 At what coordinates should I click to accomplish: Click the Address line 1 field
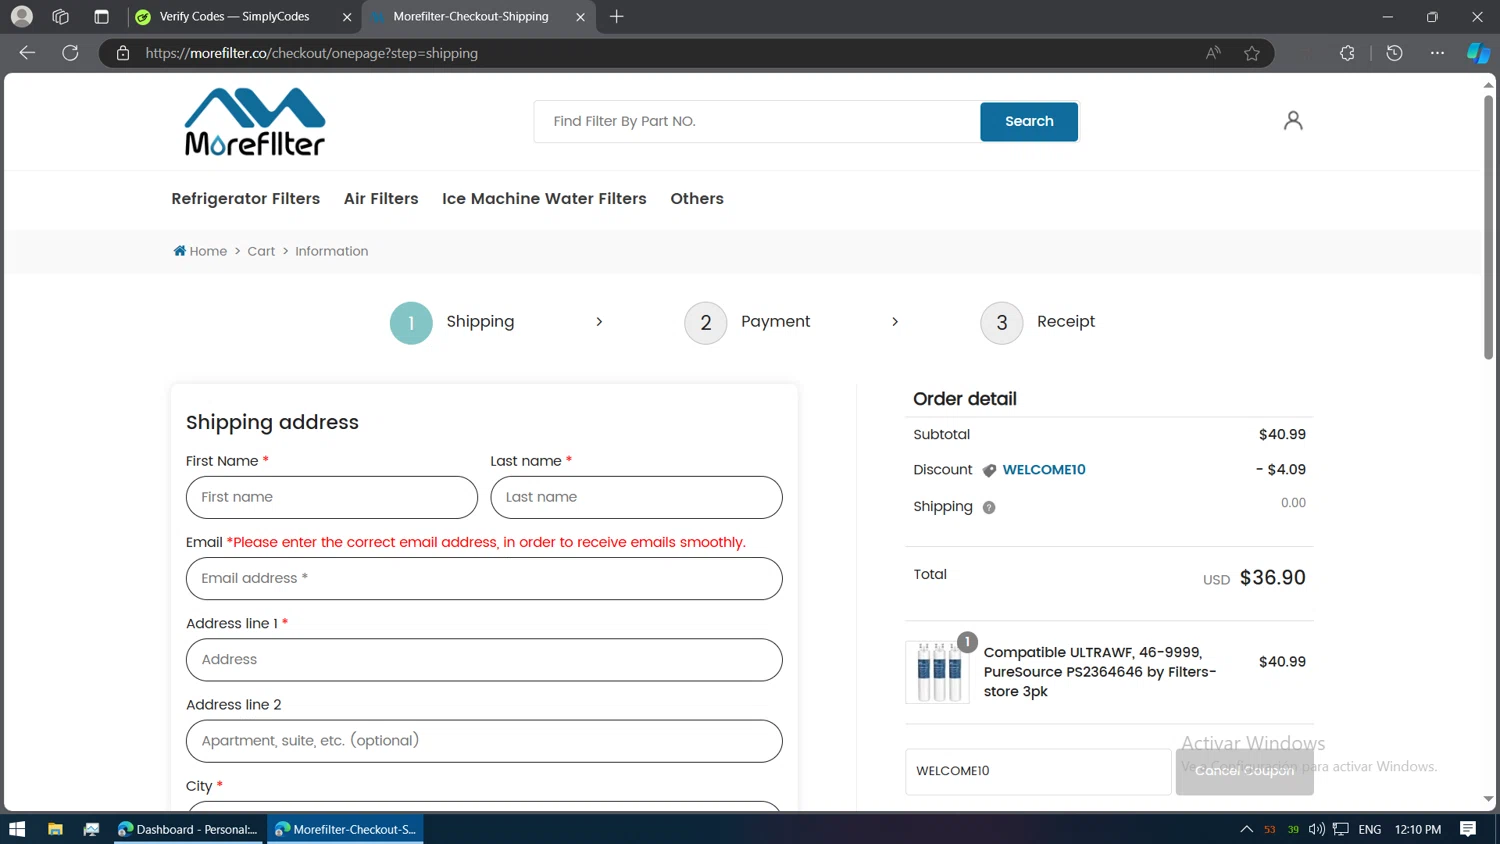(x=484, y=660)
